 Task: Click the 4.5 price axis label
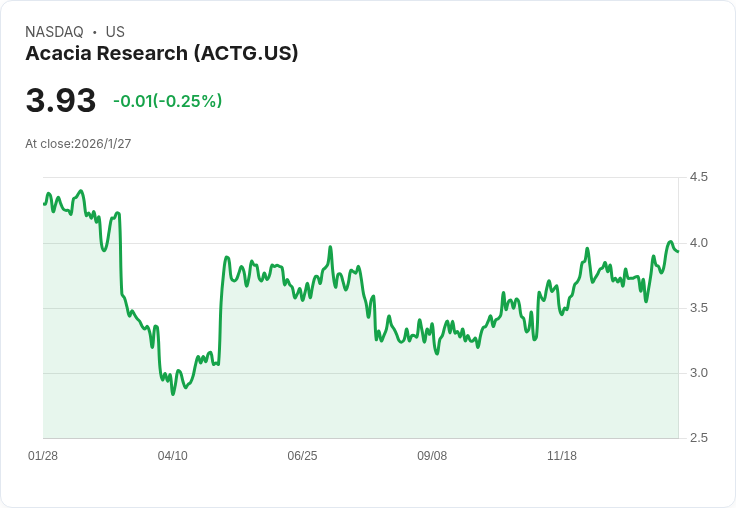[x=698, y=177]
